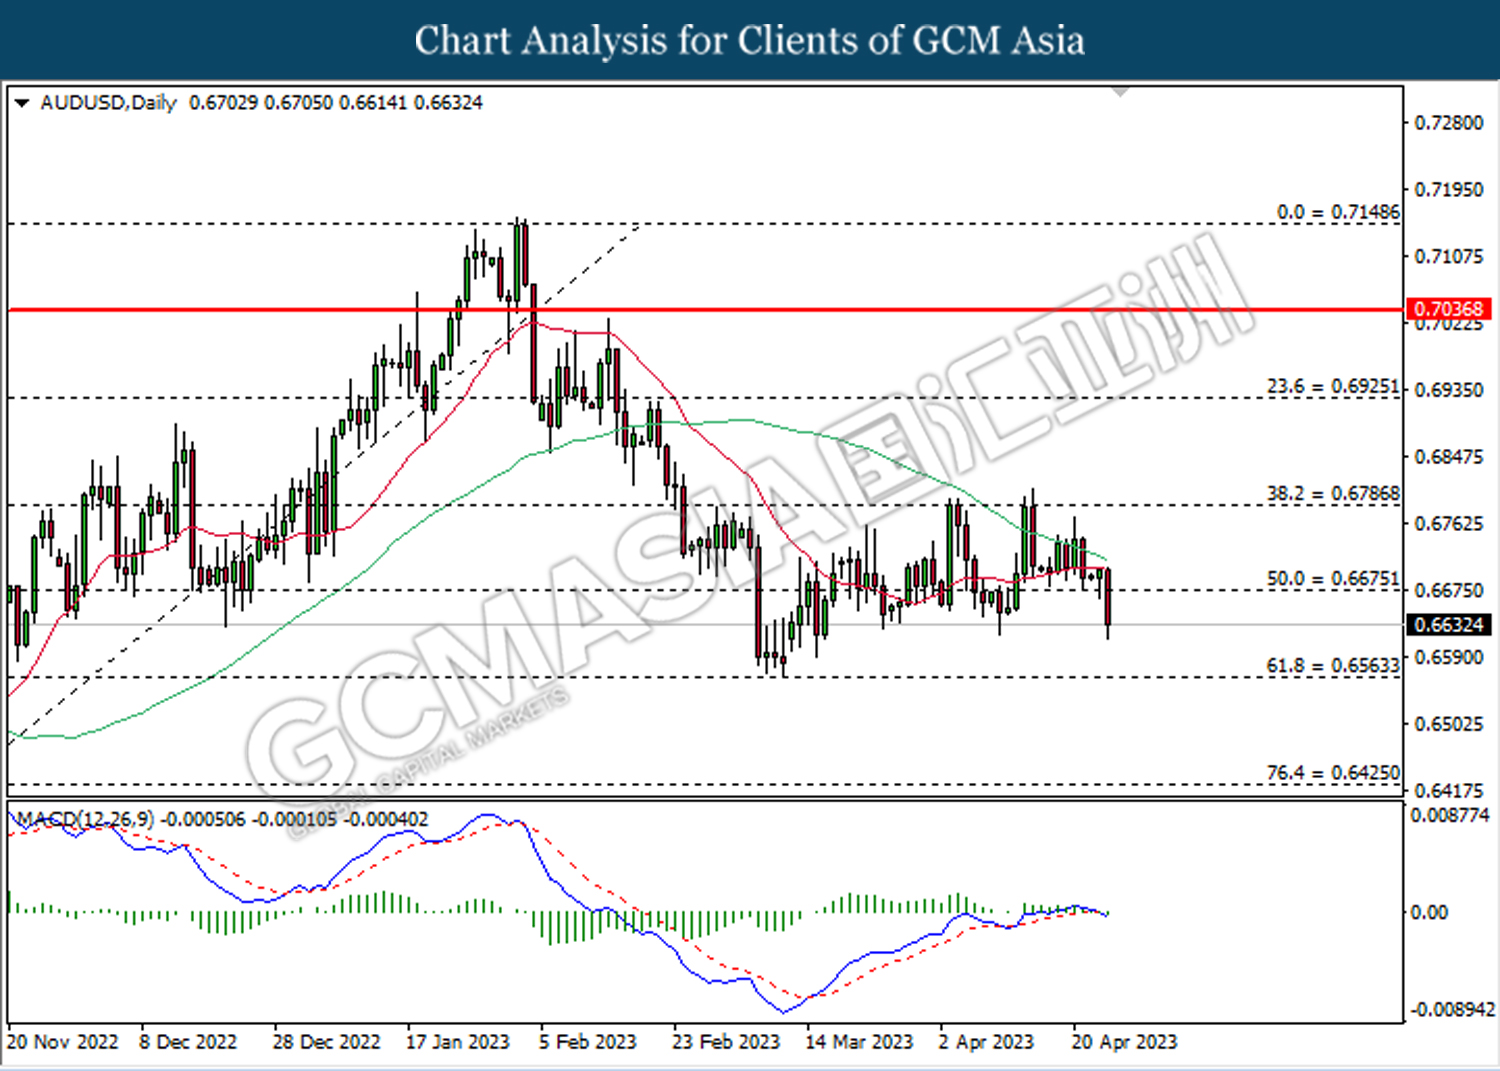Click the 0.69350 price axis value
The image size is (1500, 1071).
[1449, 389]
